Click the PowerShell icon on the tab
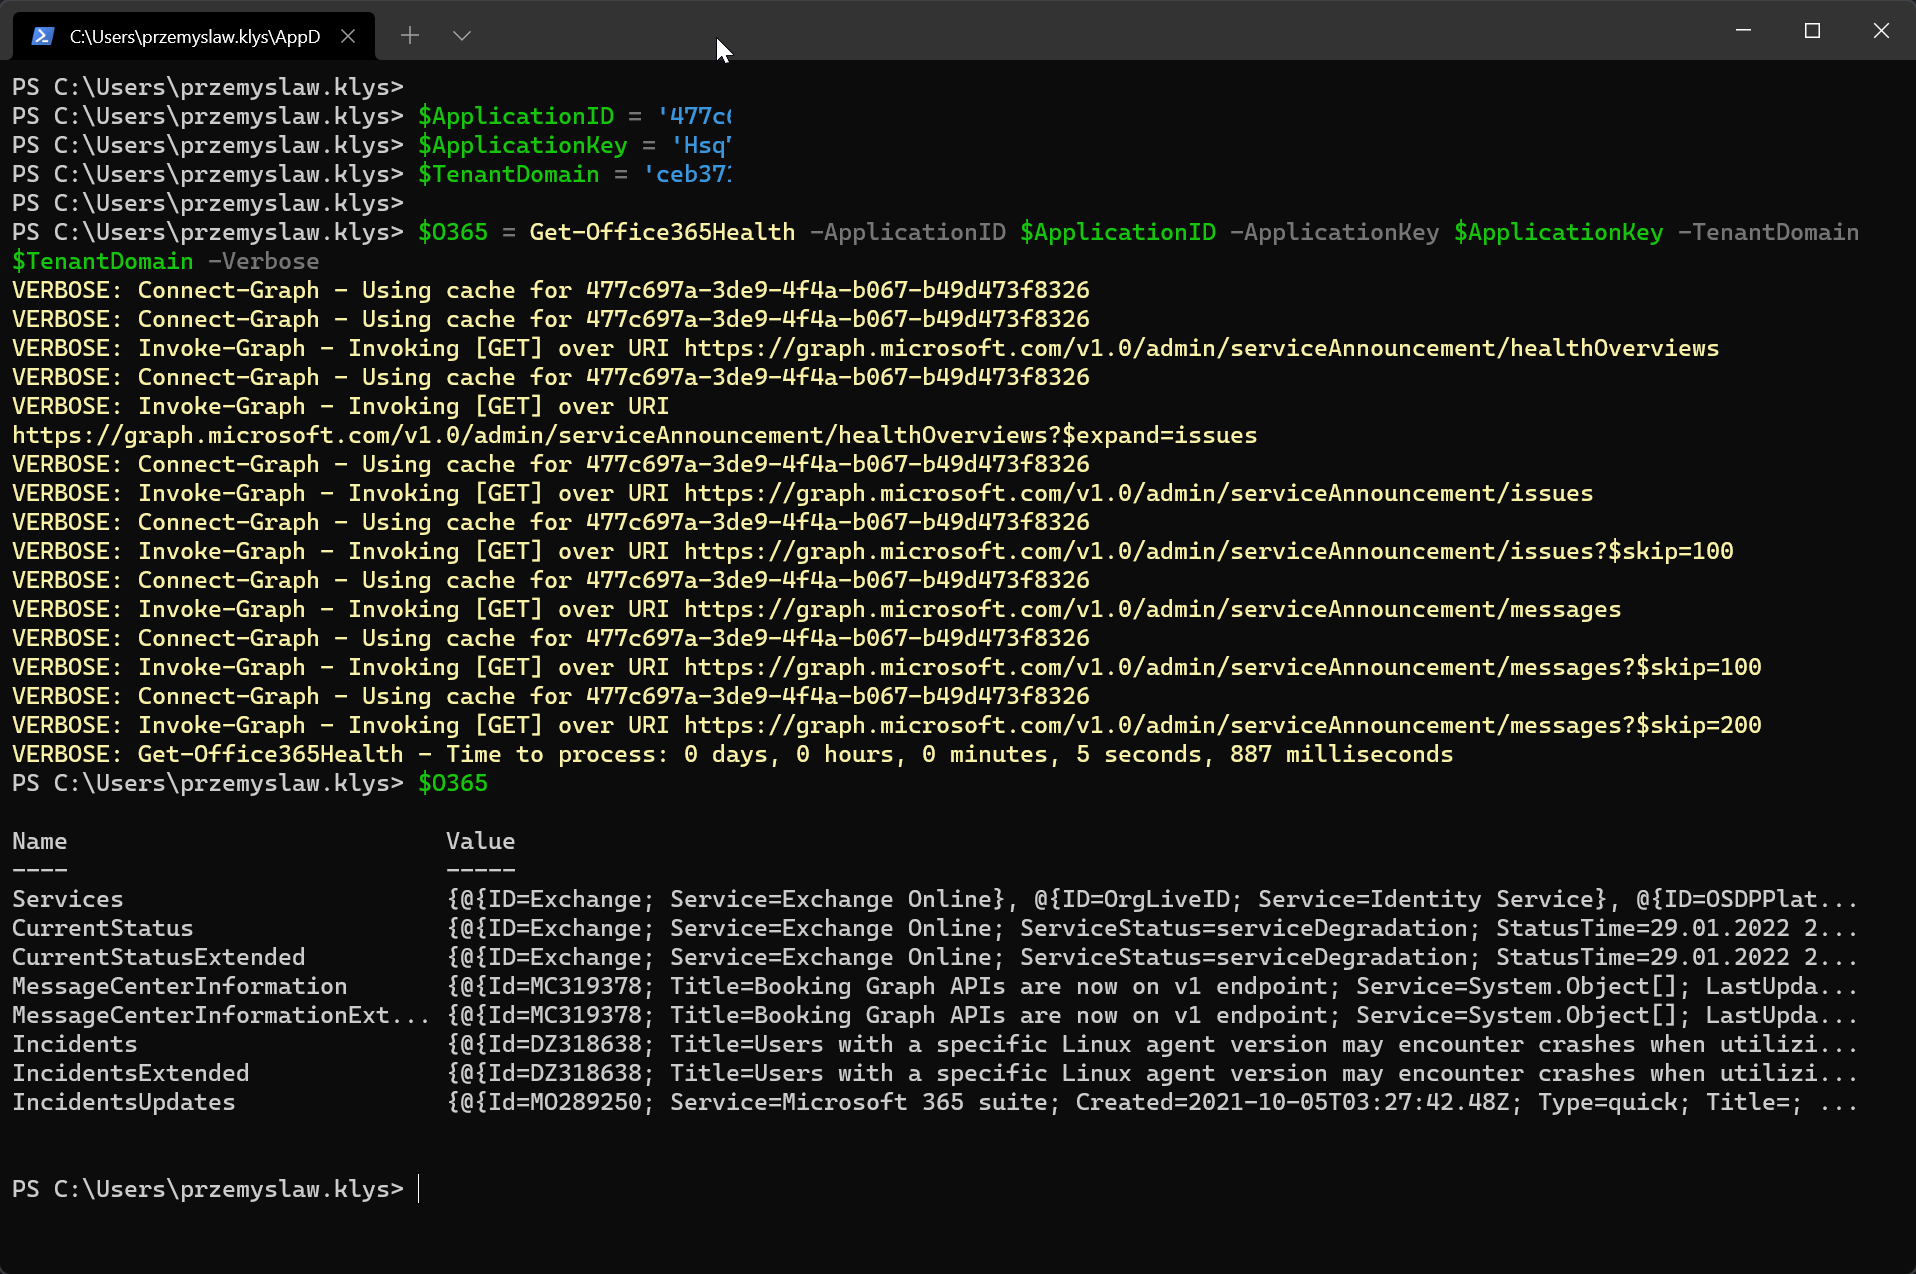Image resolution: width=1916 pixels, height=1274 pixels. pyautogui.click(x=42, y=35)
